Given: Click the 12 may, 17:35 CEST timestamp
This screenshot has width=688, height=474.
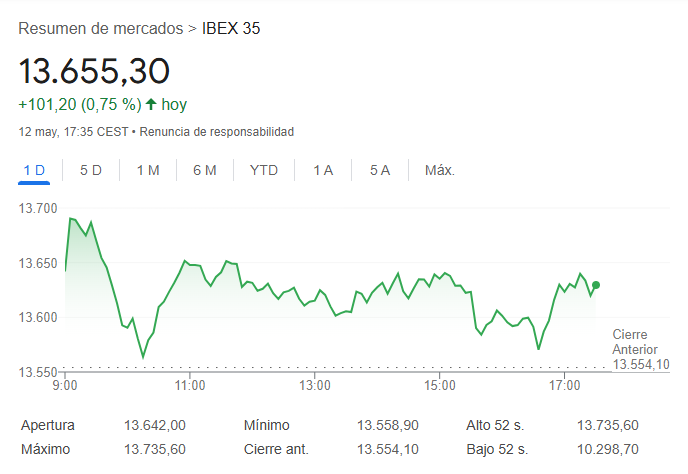Looking at the screenshot, I should coord(73,132).
